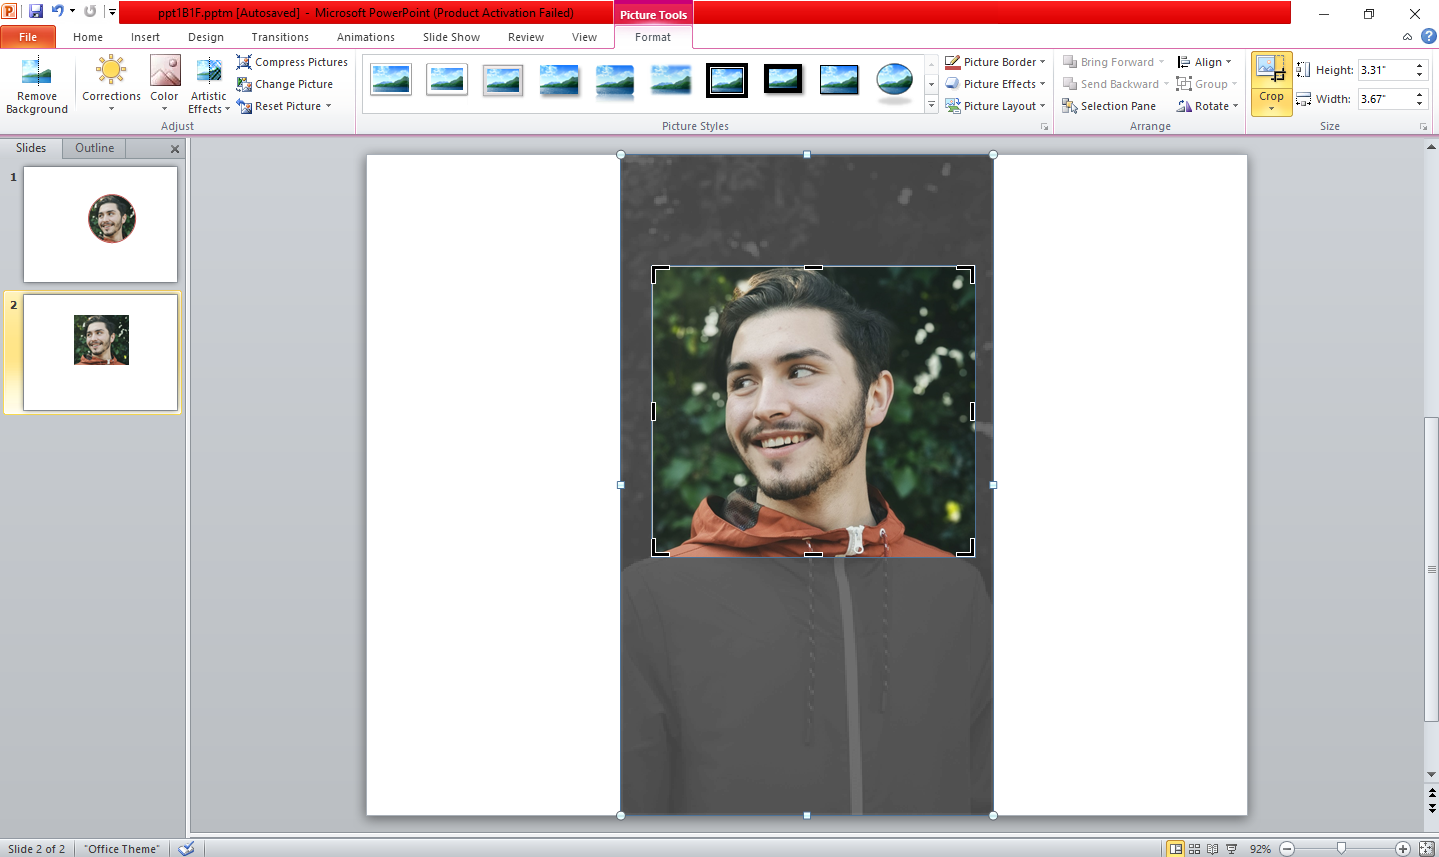1439x857 pixels.
Task: Open the Picture Effects dropdown
Action: click(994, 83)
